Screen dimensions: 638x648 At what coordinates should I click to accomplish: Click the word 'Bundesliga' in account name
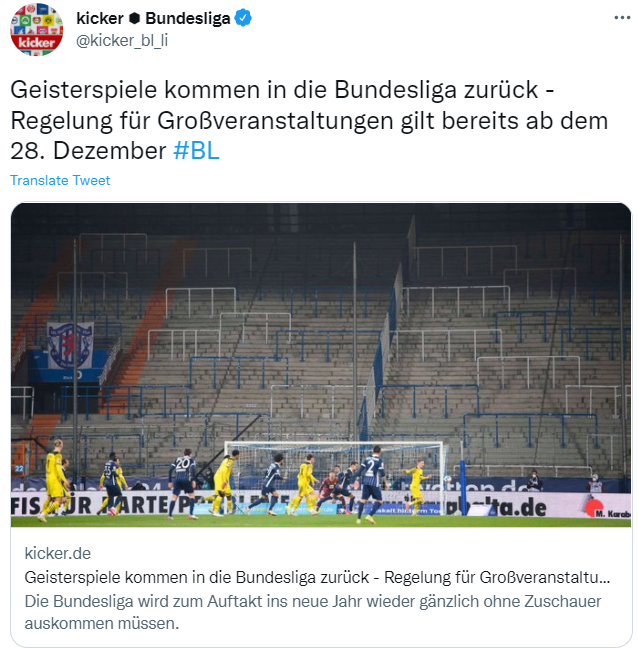[188, 18]
